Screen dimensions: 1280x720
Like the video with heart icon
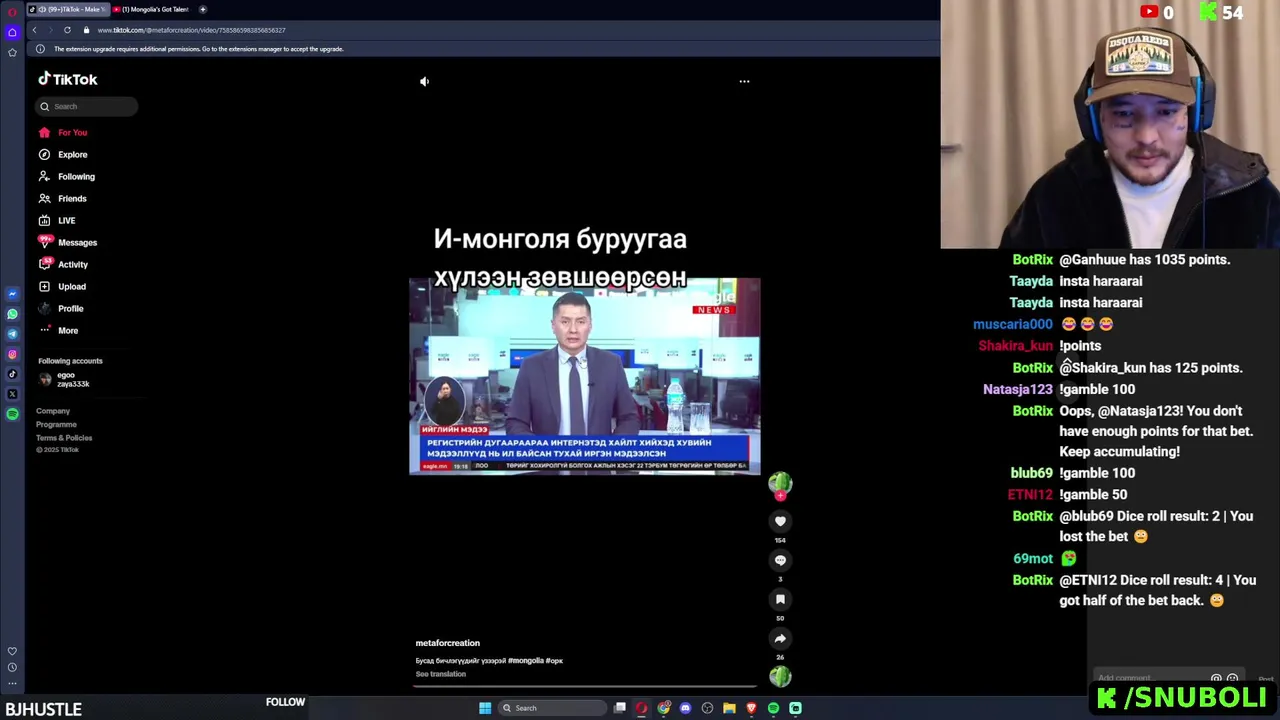[780, 521]
